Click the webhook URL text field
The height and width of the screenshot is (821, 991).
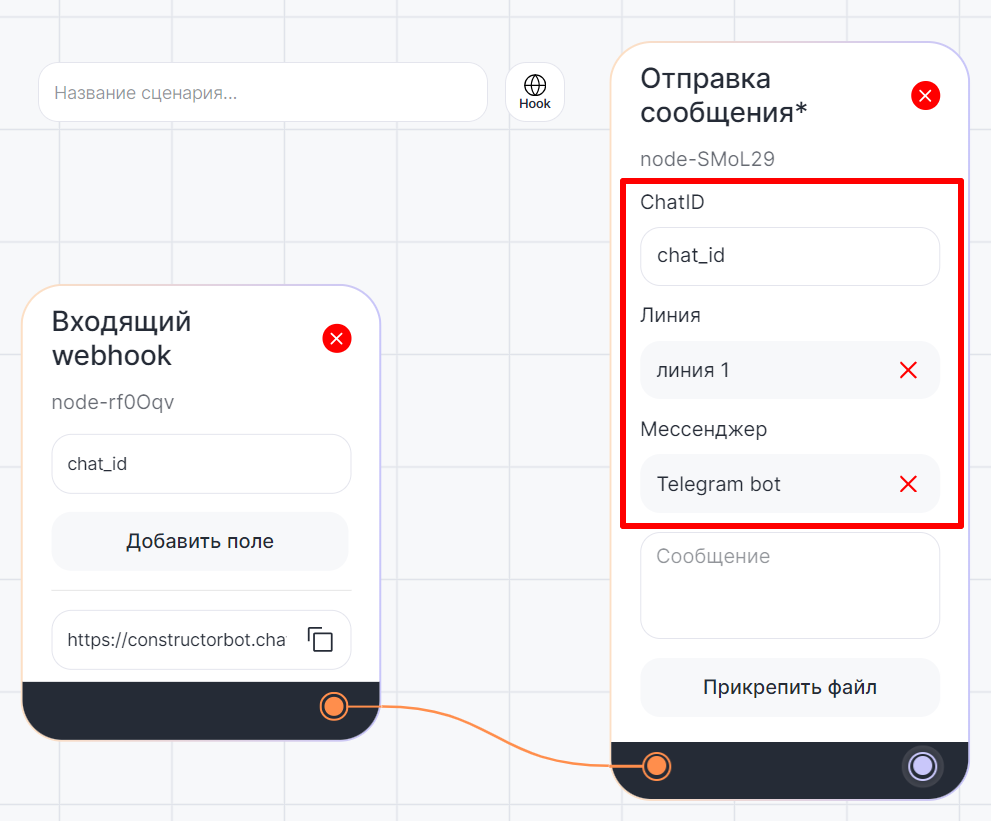[177, 639]
